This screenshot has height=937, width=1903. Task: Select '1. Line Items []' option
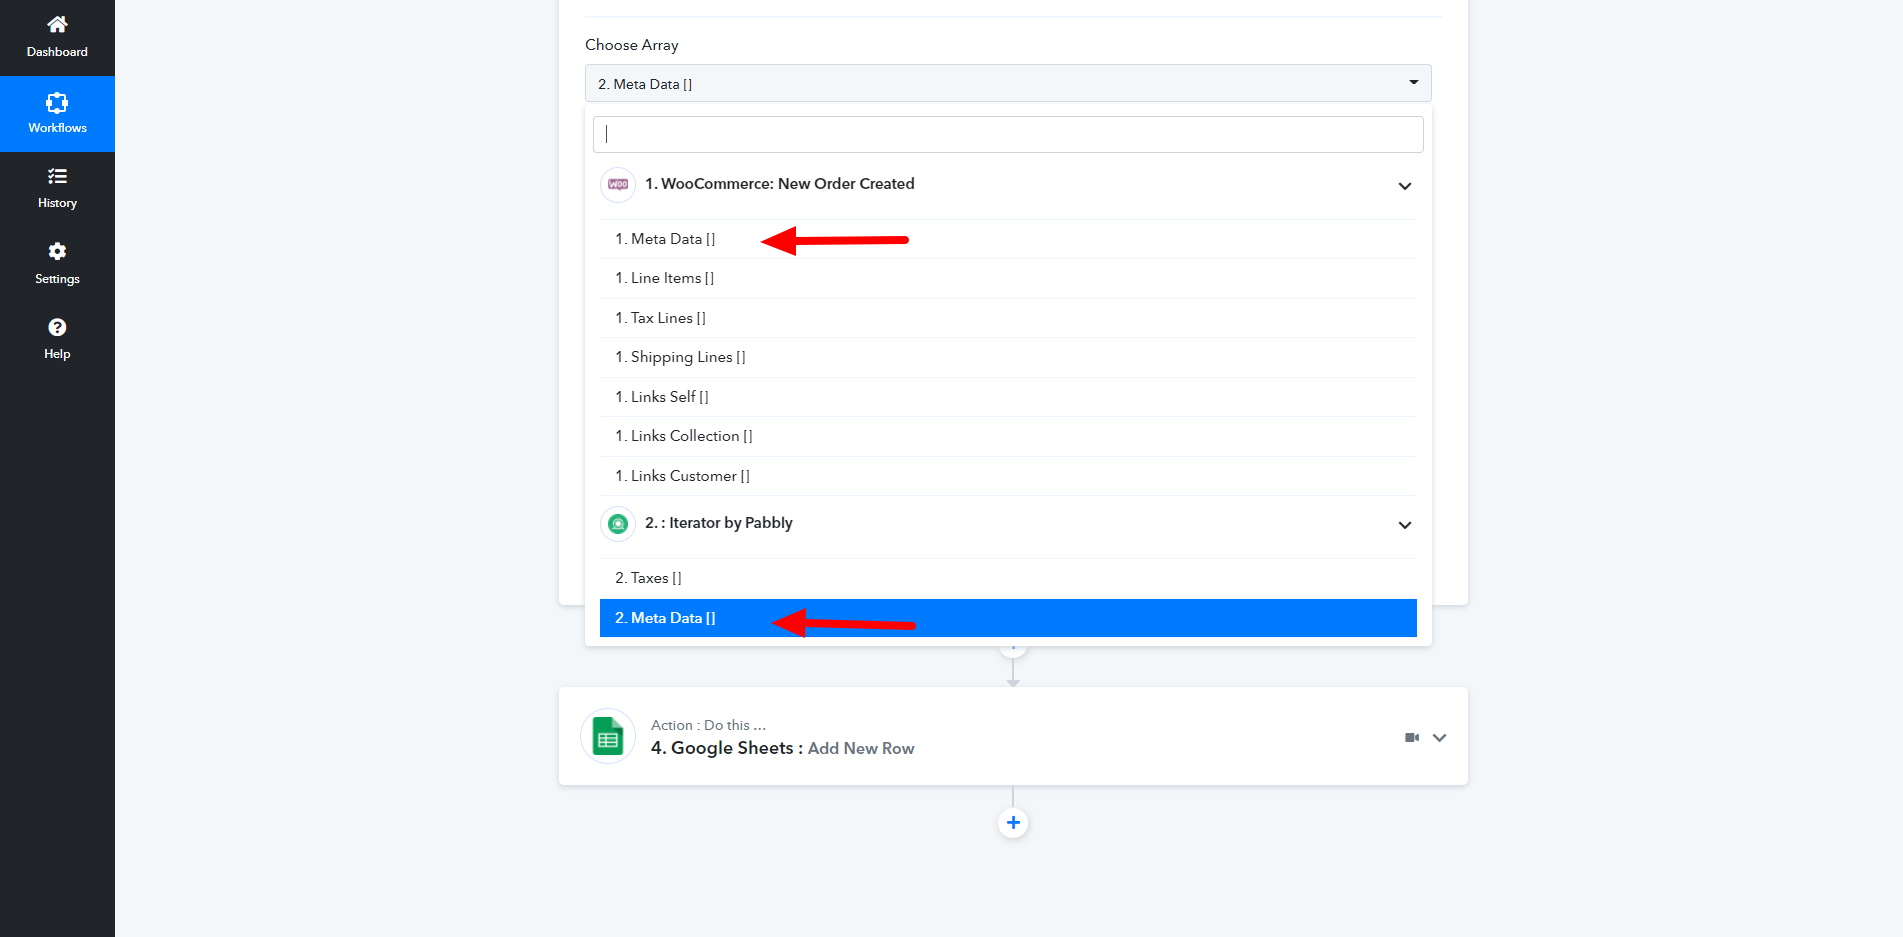[1008, 278]
